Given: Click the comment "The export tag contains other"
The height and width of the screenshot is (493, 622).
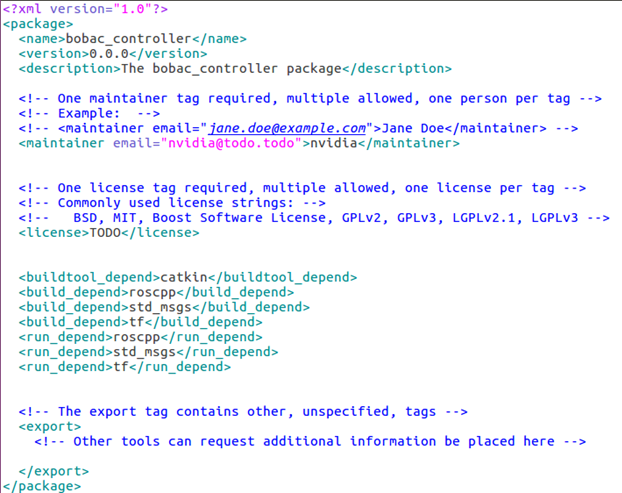Looking at the screenshot, I should click(243, 412).
